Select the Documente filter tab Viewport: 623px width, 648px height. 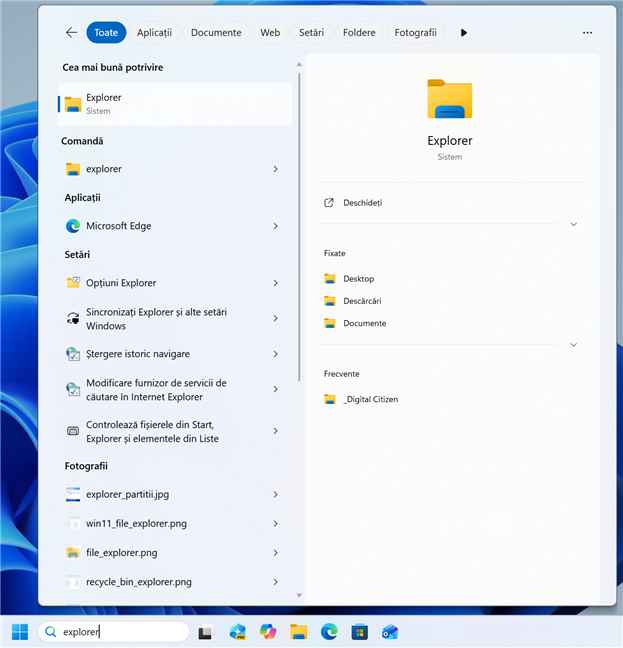[216, 33]
